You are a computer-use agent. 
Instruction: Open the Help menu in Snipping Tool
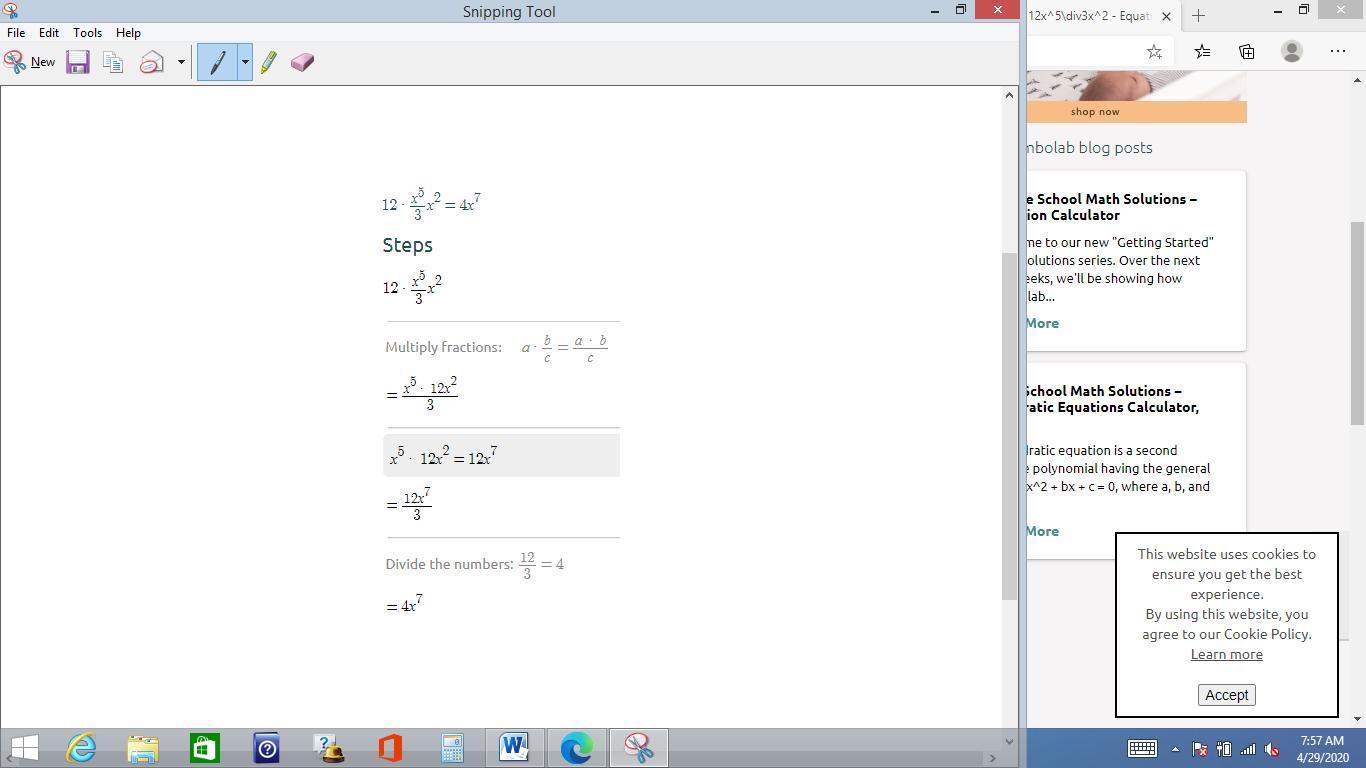point(128,32)
